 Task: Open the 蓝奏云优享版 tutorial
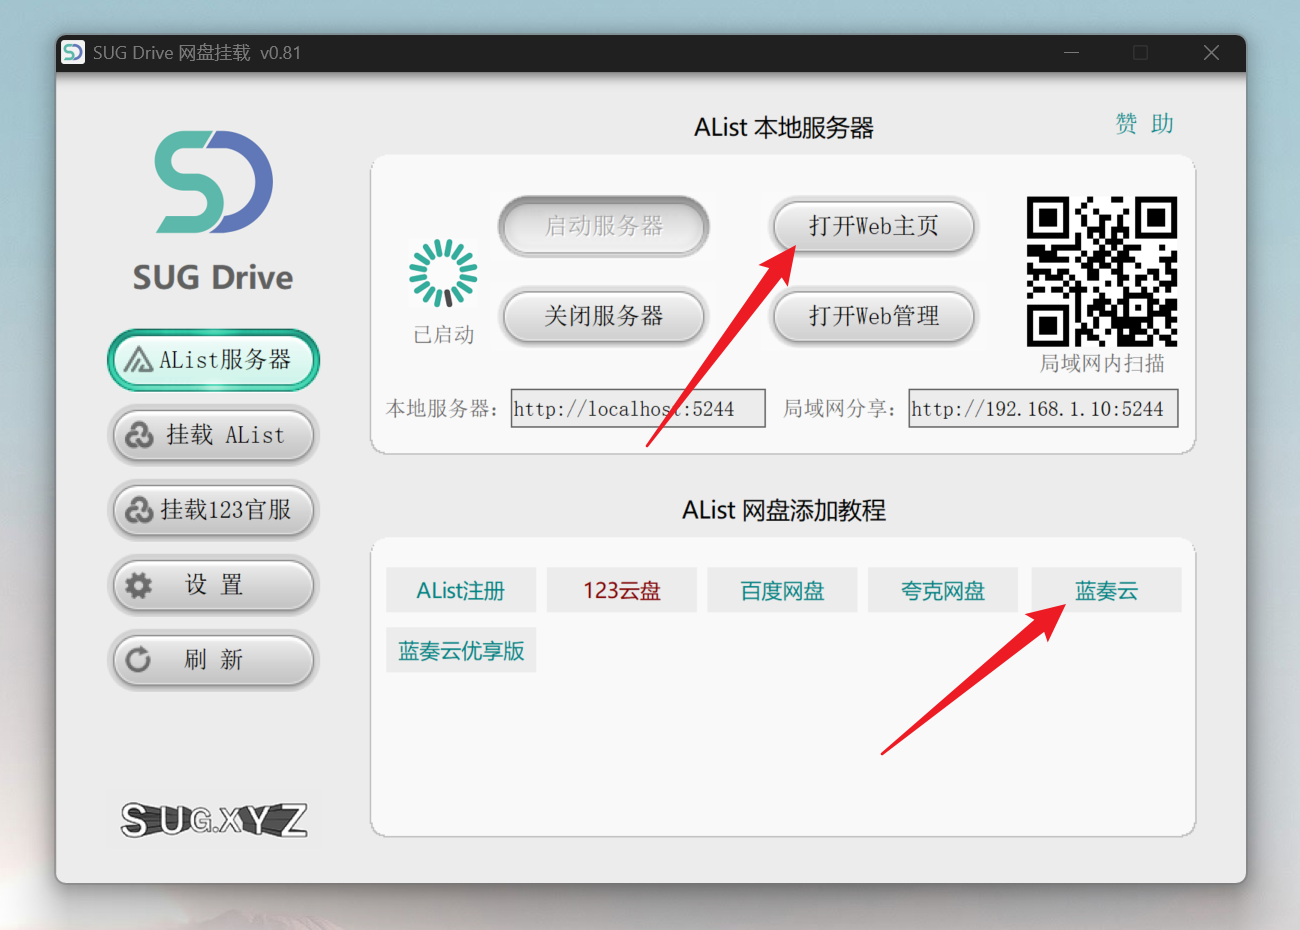(x=461, y=651)
